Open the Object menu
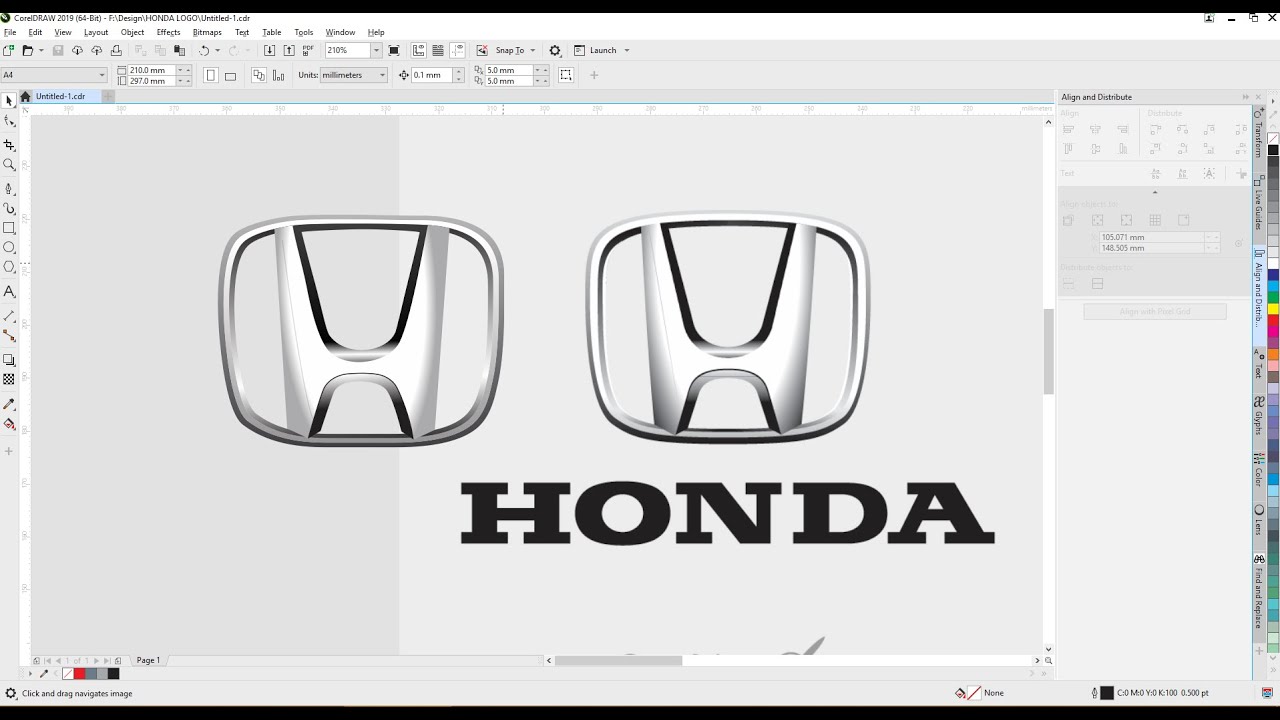This screenshot has height=720, width=1280. pyautogui.click(x=132, y=32)
